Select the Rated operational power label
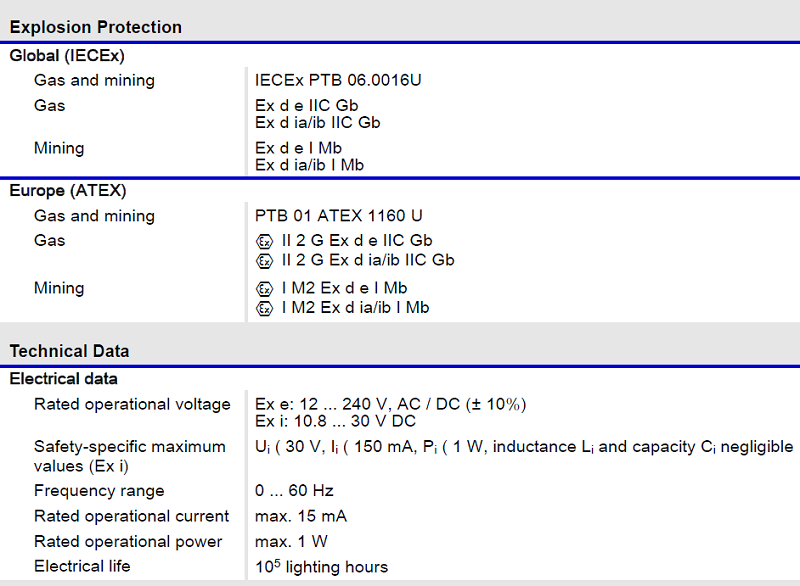 pos(128,542)
